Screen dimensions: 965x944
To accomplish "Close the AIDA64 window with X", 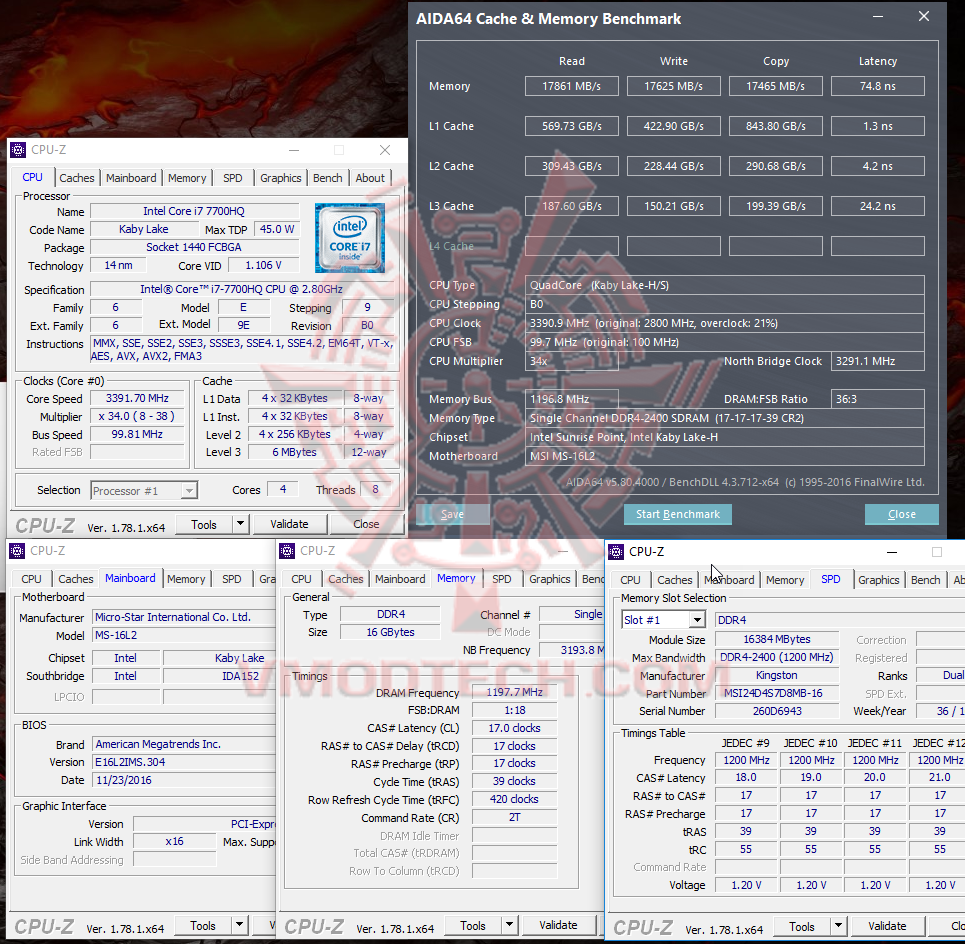I will [924, 17].
